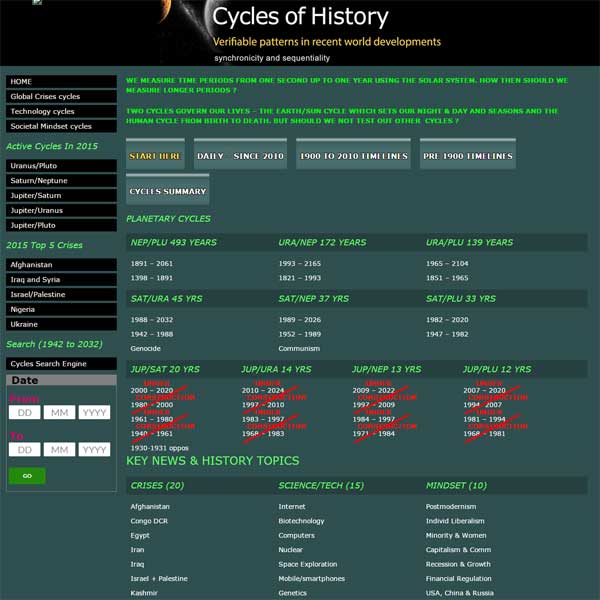Open Congo DCR crisis topic
Viewport: 600px width, 600px height.
(x=149, y=521)
